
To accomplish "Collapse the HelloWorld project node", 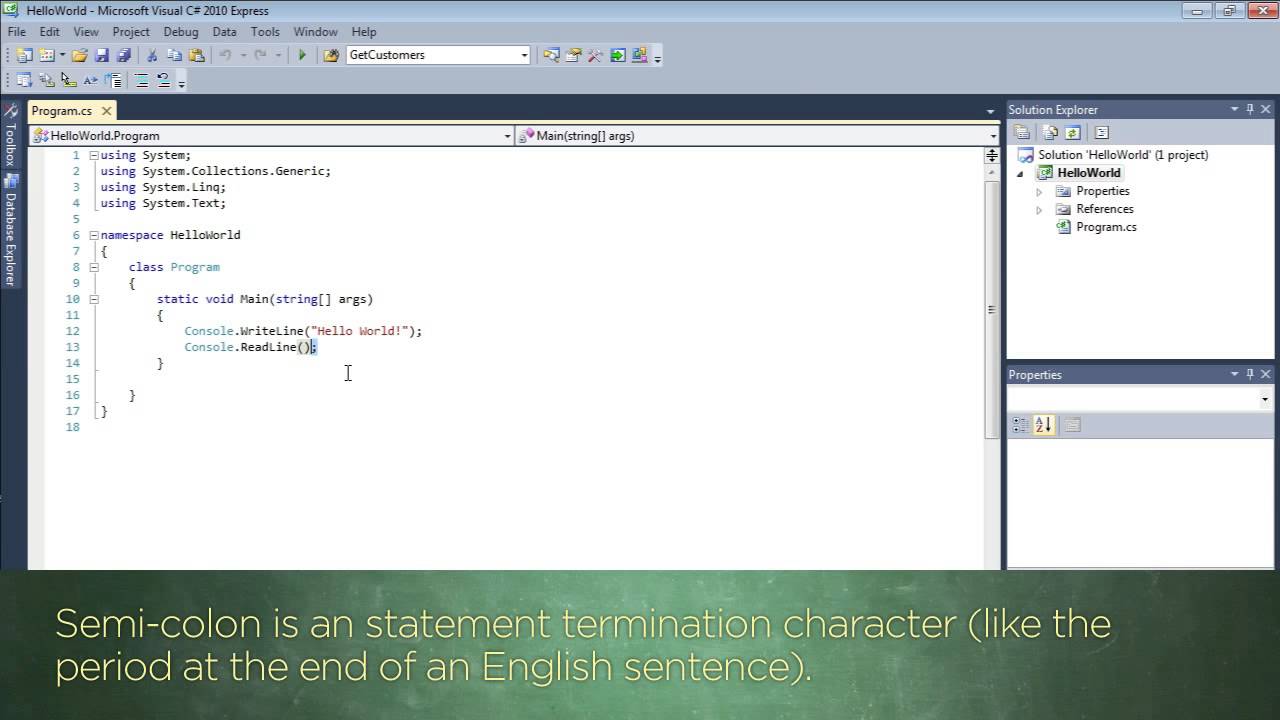I will click(x=1021, y=174).
